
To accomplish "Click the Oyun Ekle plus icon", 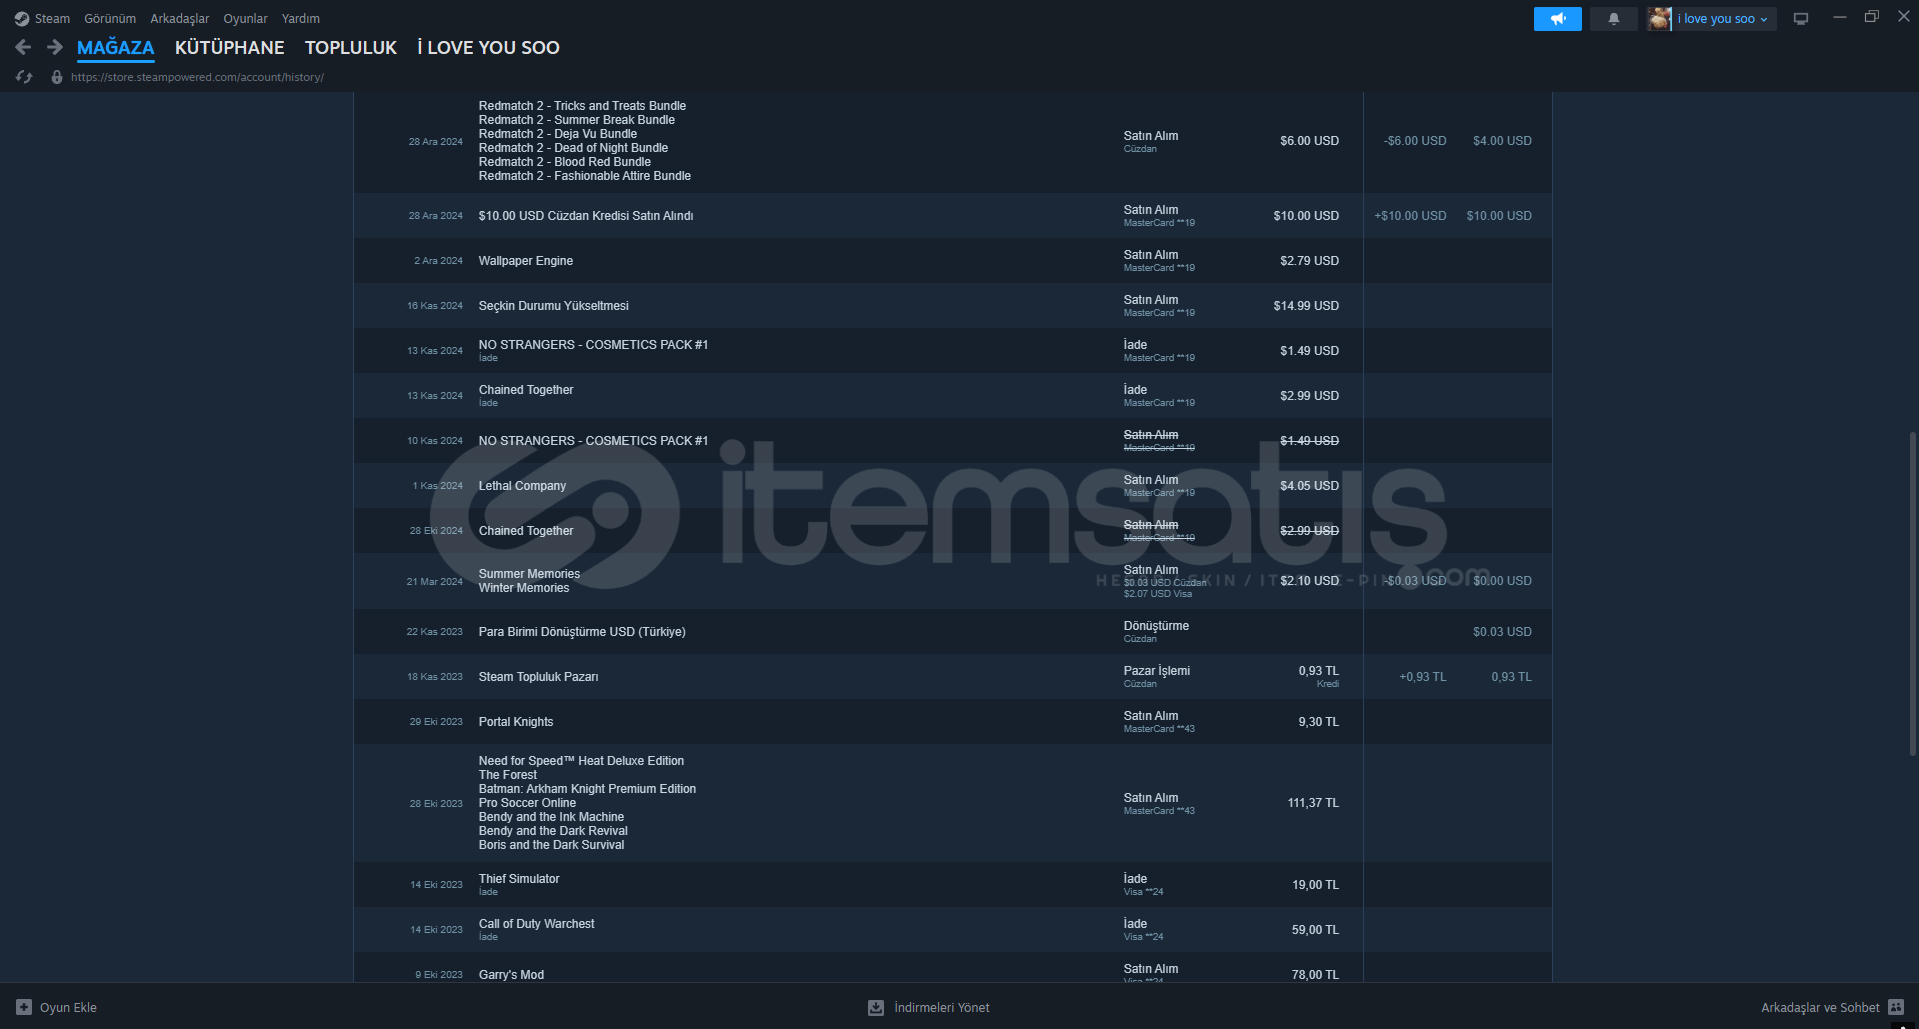I will 24,1007.
